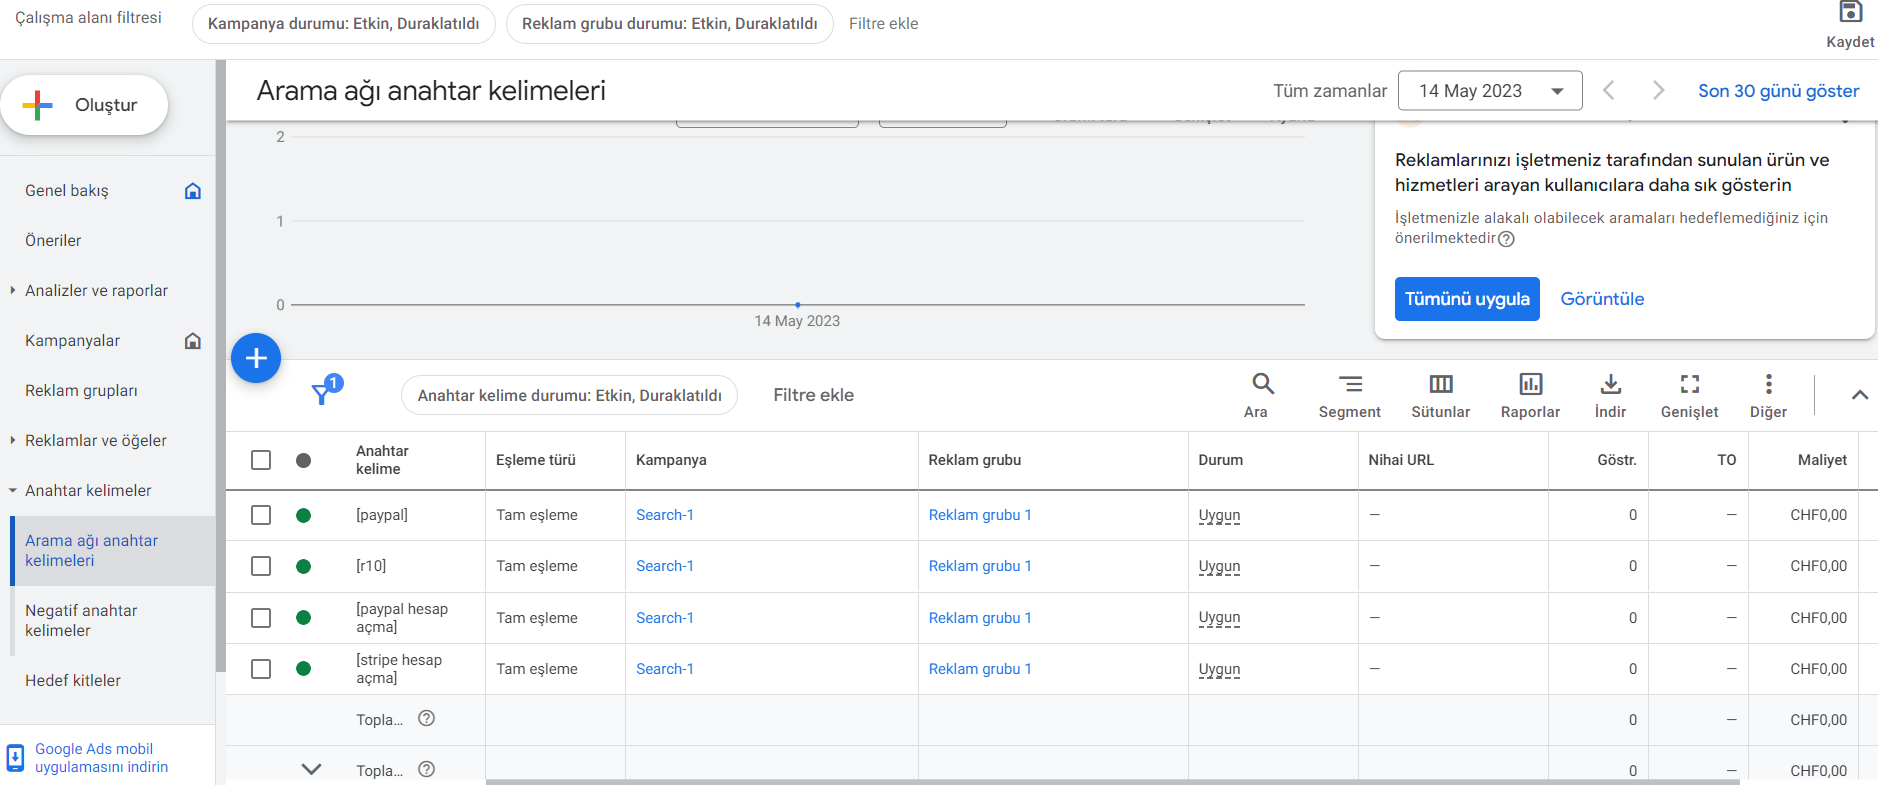Click the Diğer three-dot menu
The width and height of the screenshot is (1878, 785).
(1768, 383)
